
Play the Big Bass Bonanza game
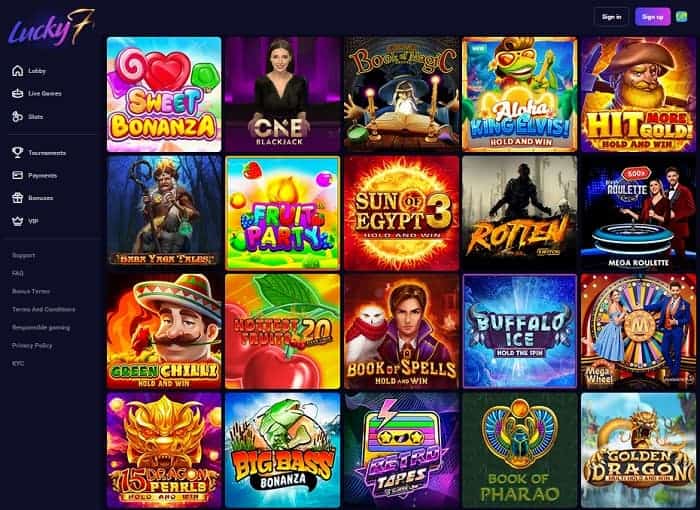click(283, 450)
